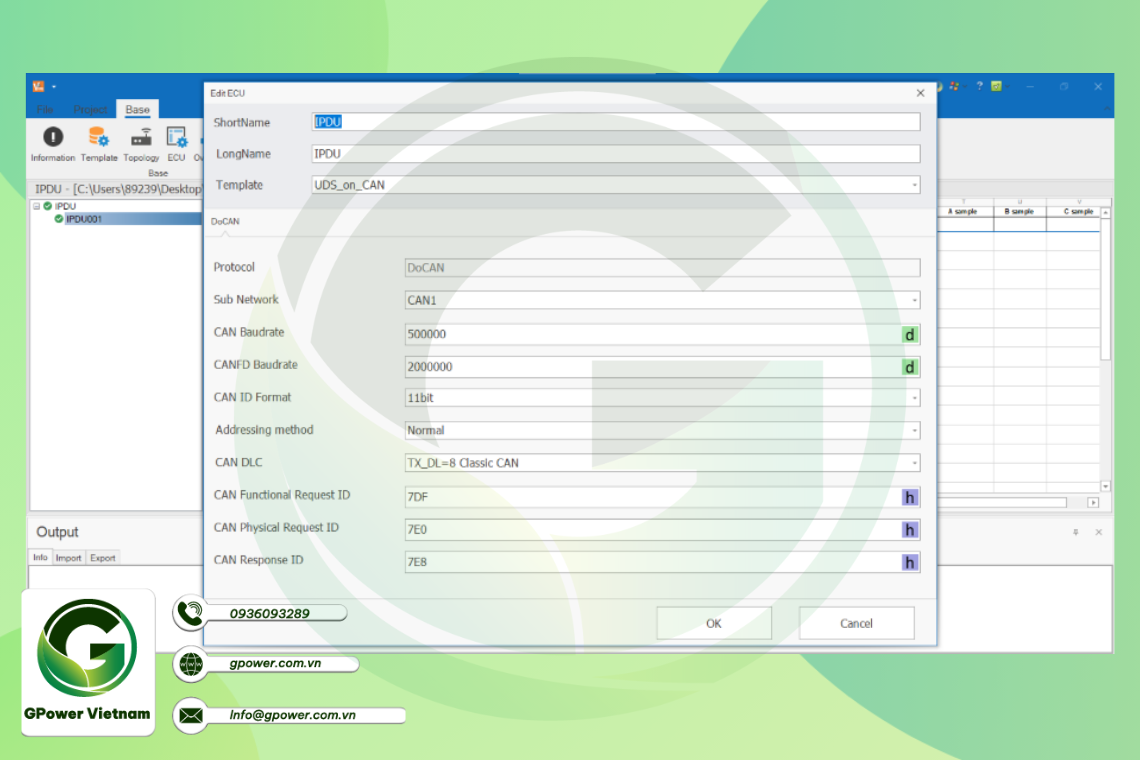The image size is (1140, 760).
Task: Click the LongName input field
Action: (615, 154)
